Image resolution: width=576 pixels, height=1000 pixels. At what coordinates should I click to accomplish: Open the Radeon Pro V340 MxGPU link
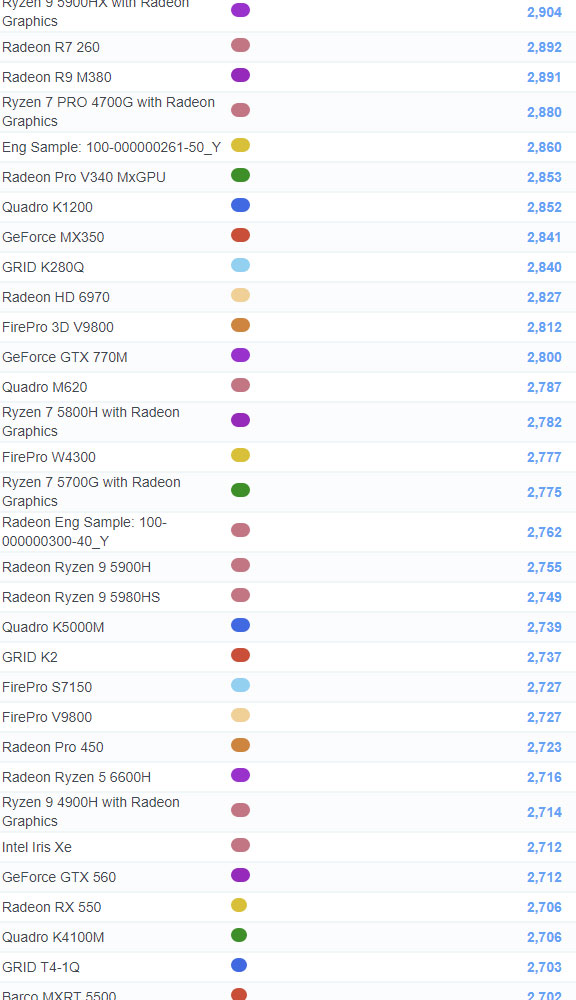point(84,177)
